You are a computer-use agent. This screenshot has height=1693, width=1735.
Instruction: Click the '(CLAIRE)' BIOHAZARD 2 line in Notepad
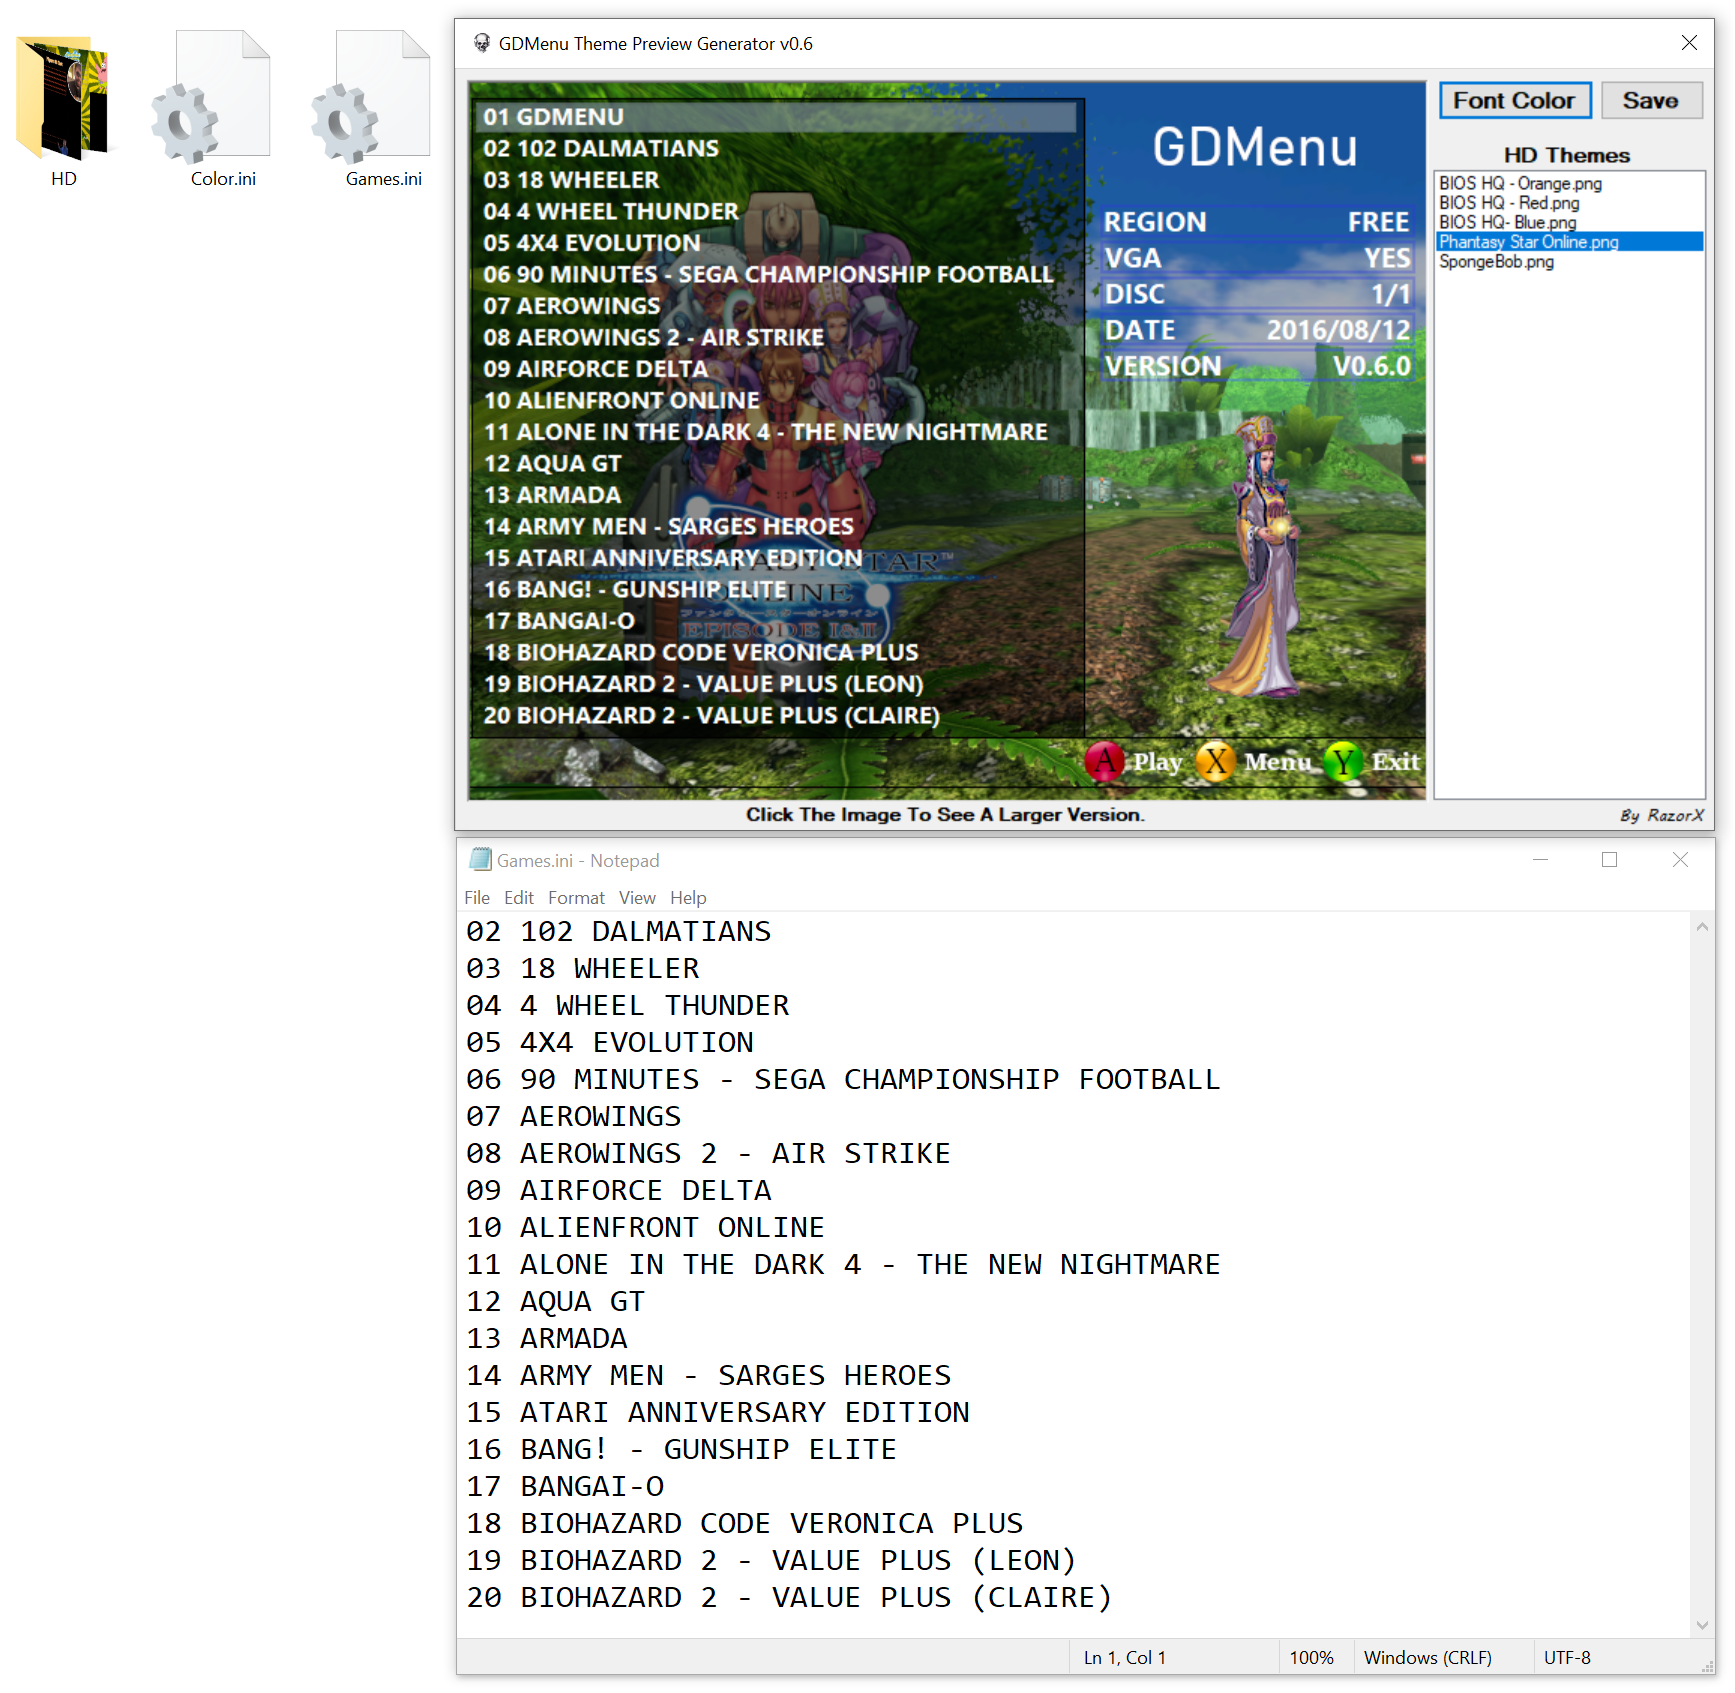point(789,1597)
